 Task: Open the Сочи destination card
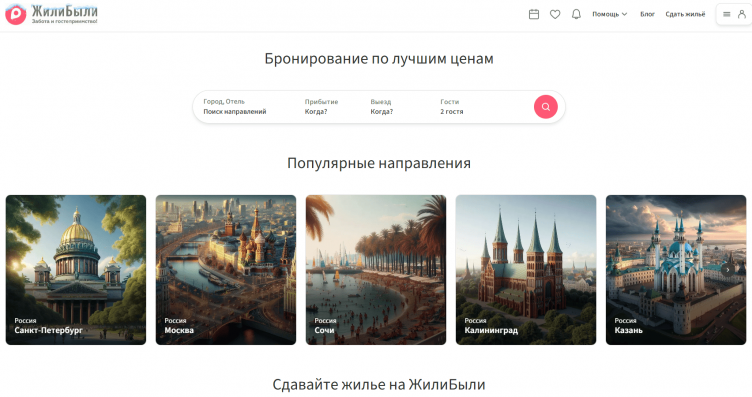(376, 269)
